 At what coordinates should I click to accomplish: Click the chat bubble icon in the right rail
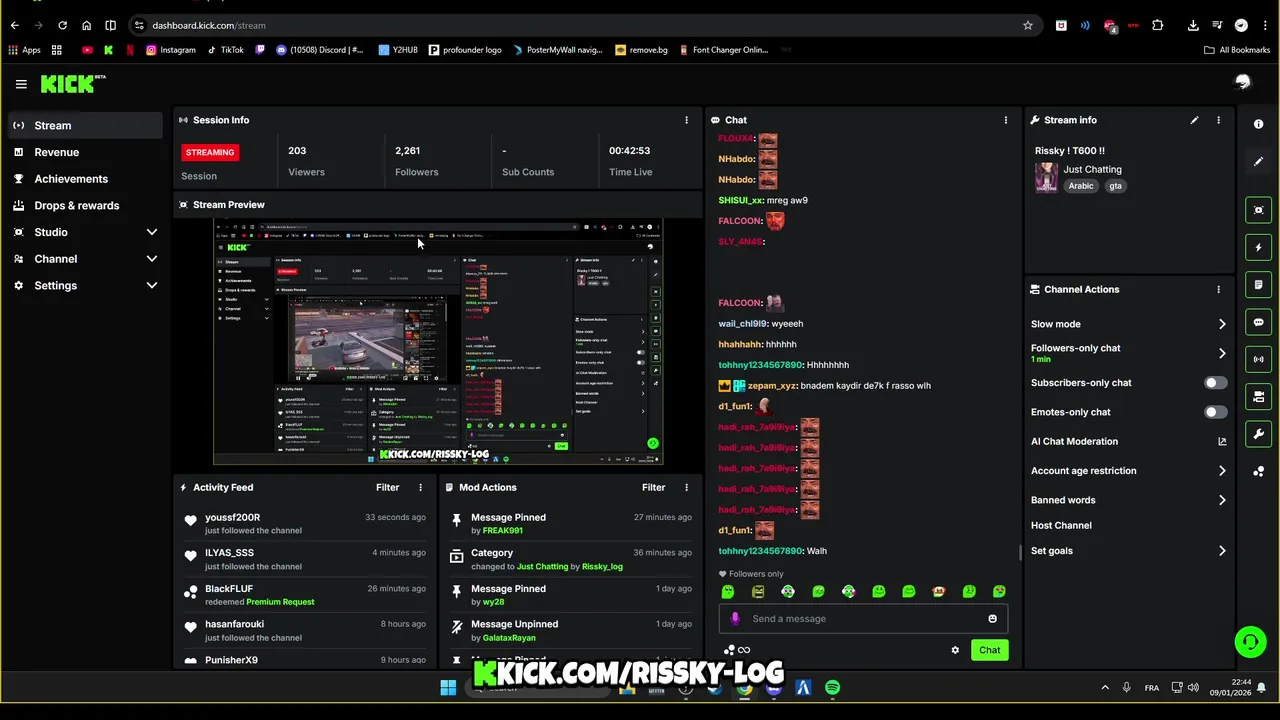pyautogui.click(x=1258, y=322)
